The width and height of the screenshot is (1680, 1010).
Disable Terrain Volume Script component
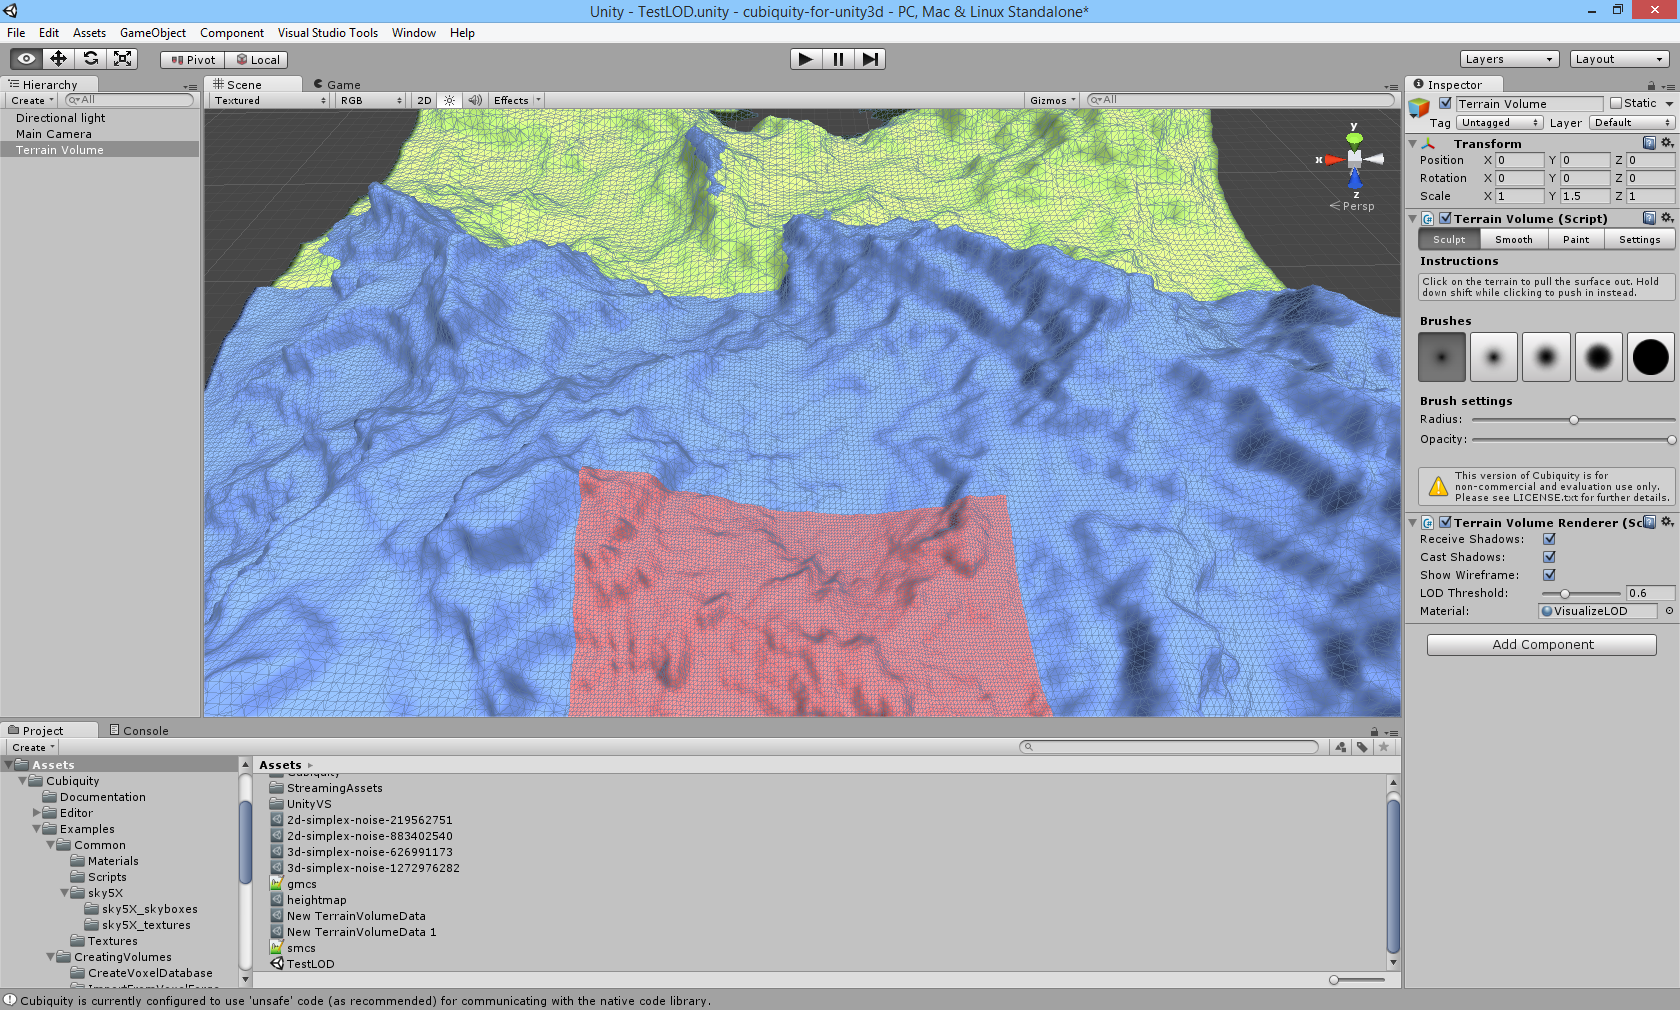click(1445, 218)
